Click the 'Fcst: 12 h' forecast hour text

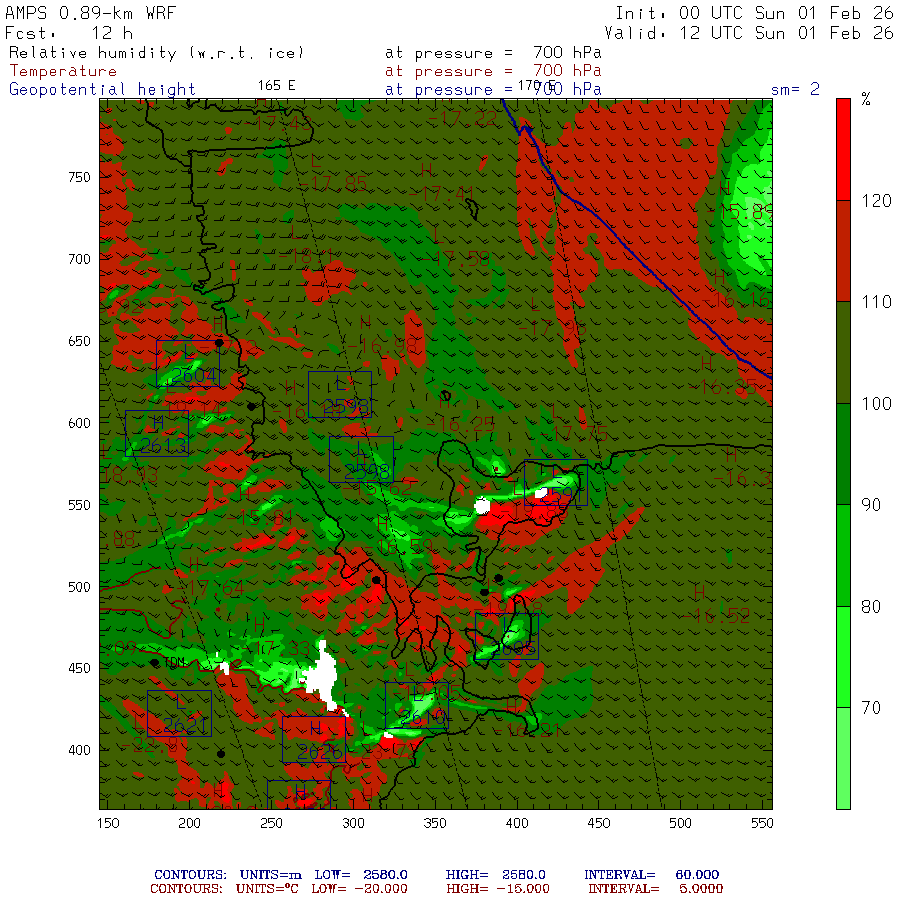(x=69, y=33)
